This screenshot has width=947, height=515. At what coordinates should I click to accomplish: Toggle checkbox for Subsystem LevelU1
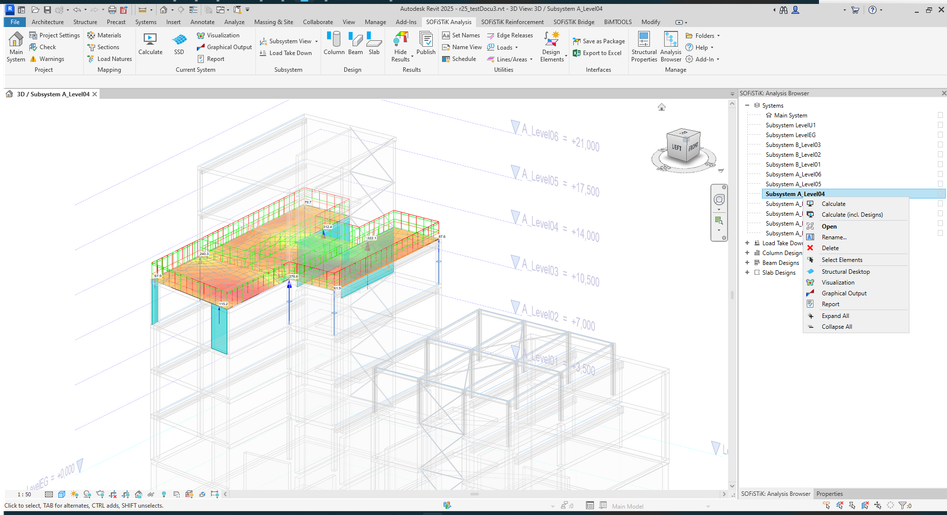[940, 125]
